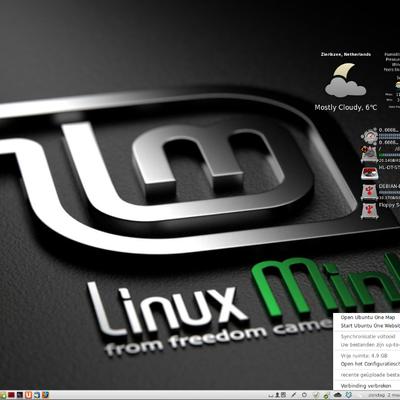
Task: Click the CPU gear gauge icon
Action: [369, 136]
